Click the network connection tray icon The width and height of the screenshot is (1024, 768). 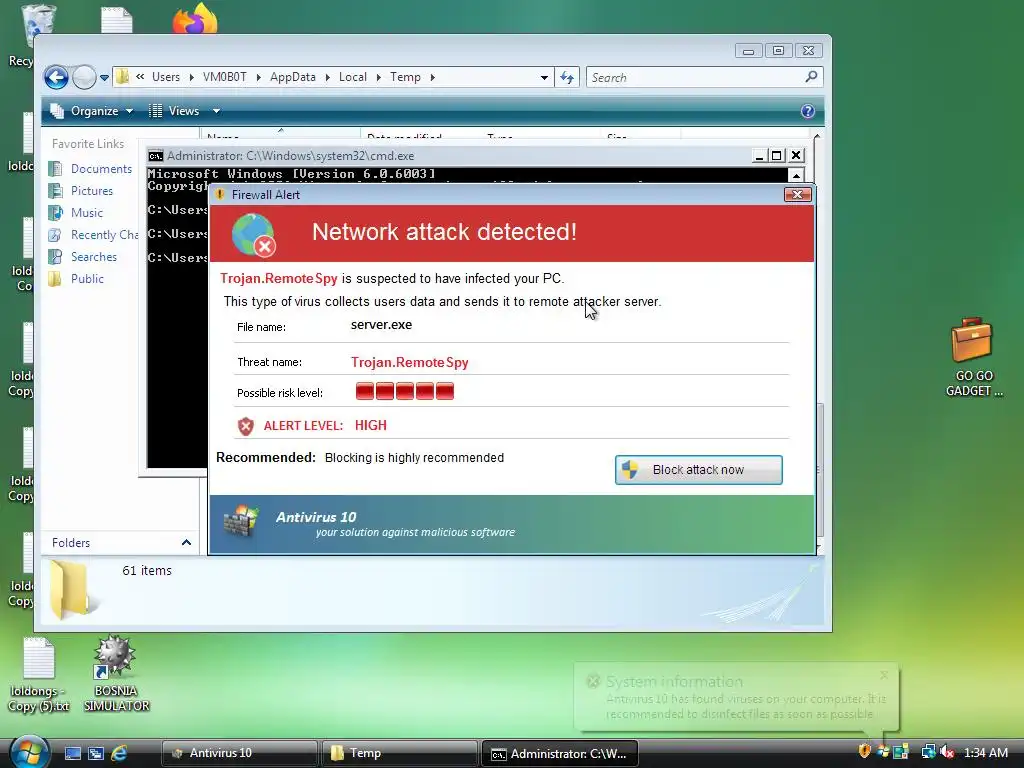tap(928, 752)
